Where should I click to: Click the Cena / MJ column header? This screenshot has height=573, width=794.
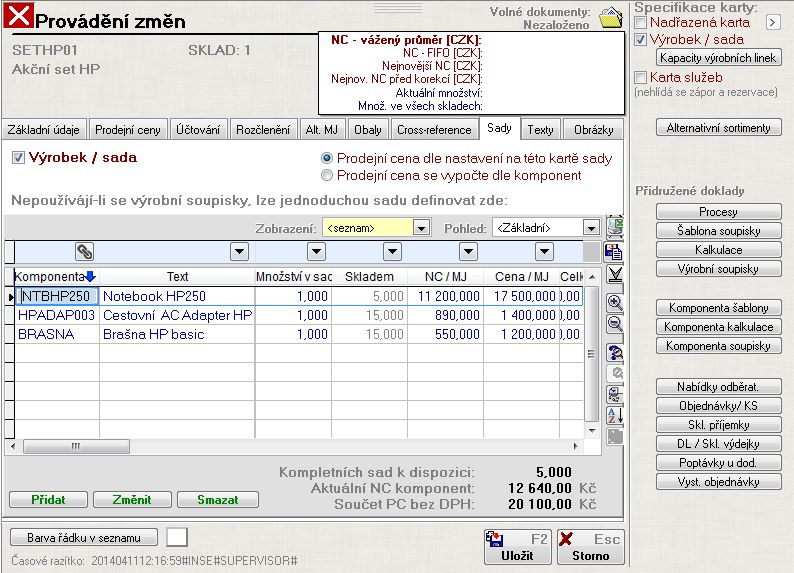522,277
